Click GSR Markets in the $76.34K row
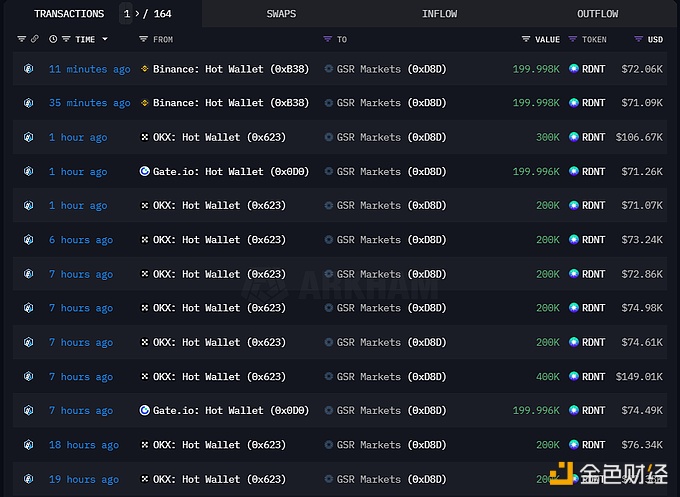Screen dimensions: 680x497 (x=392, y=445)
